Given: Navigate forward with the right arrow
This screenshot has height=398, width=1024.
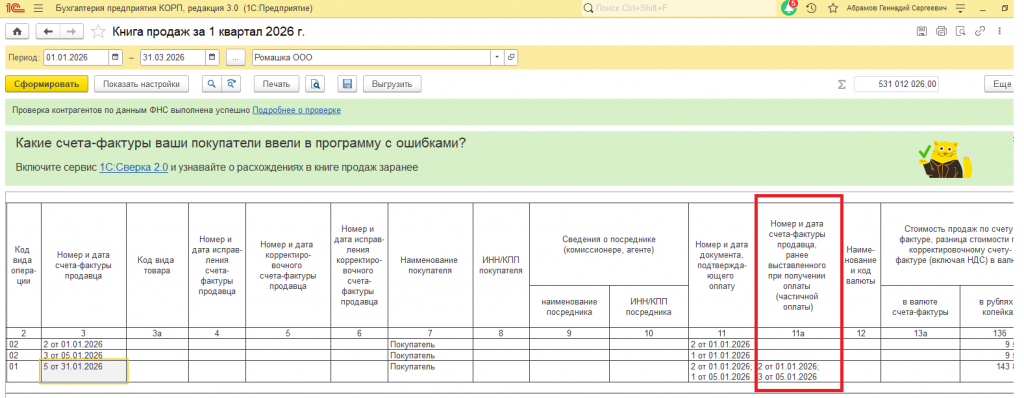Looking at the screenshot, I should click(72, 31).
